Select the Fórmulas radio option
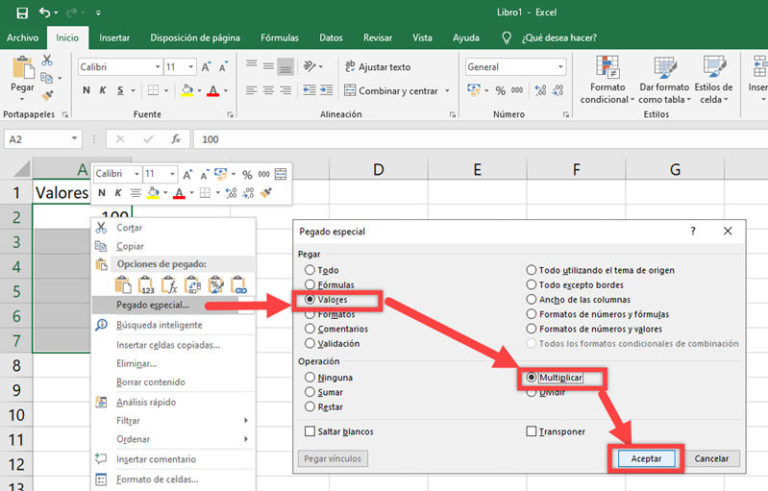768x491 pixels. [310, 285]
